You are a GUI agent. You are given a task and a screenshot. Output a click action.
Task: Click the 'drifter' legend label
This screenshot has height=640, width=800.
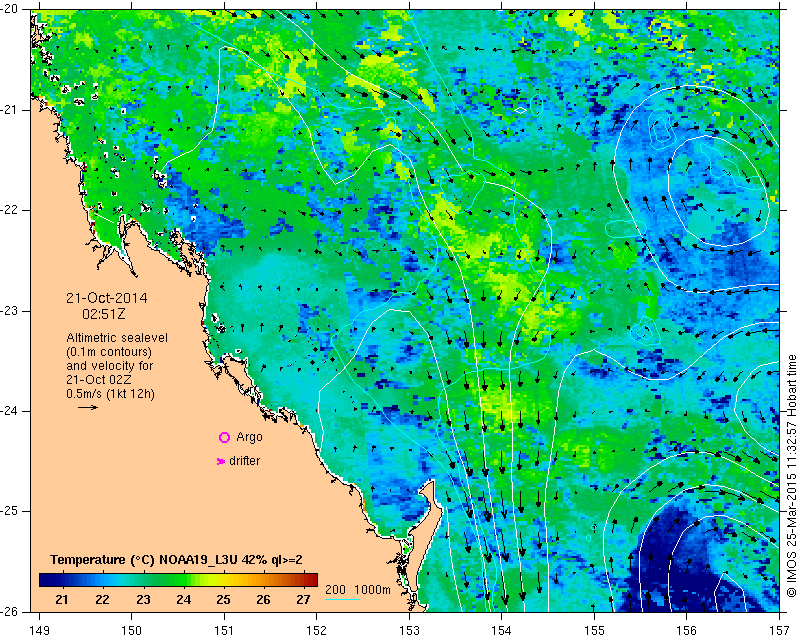[x=244, y=461]
